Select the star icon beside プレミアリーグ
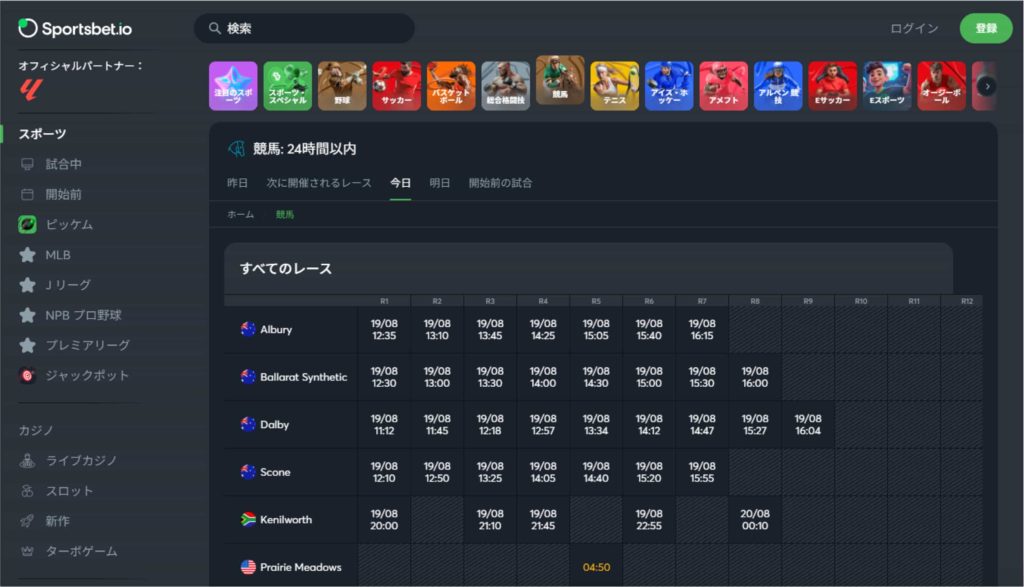This screenshot has height=587, width=1024. coord(27,345)
